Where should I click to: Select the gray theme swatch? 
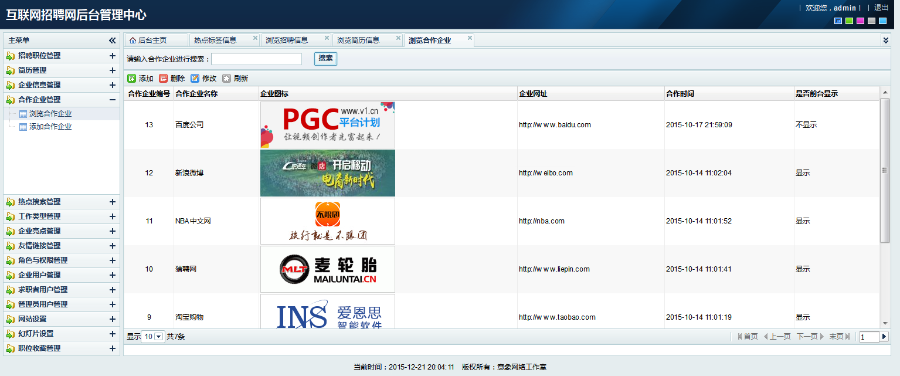point(871,21)
